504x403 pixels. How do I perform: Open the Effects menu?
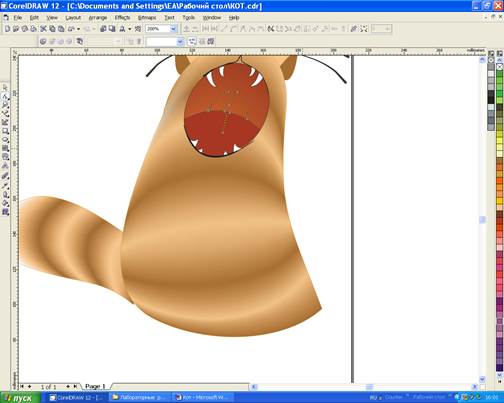pyautogui.click(x=122, y=18)
